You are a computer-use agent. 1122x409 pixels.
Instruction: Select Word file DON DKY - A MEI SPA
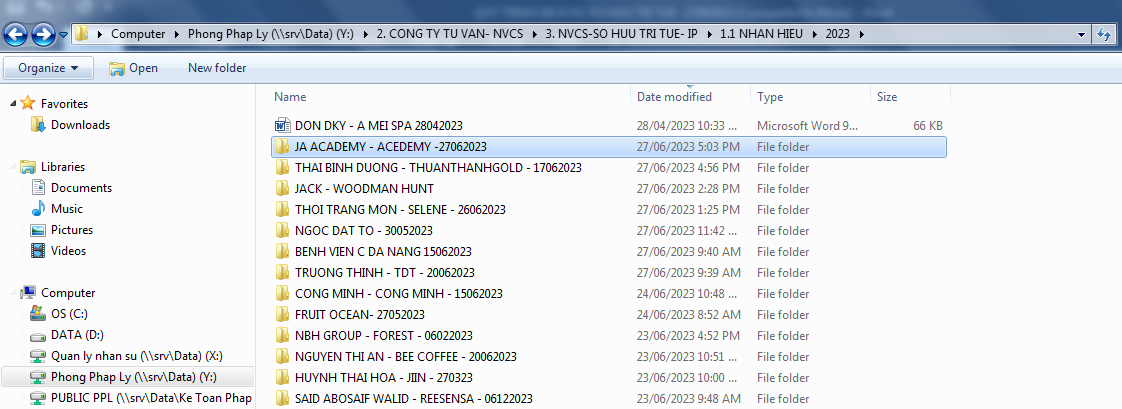click(x=379, y=126)
